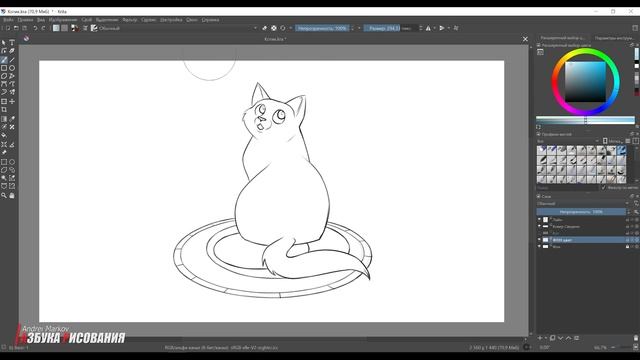The image size is (640, 360).
Task: Open the 'Фильтр' menu
Action: click(x=130, y=20)
